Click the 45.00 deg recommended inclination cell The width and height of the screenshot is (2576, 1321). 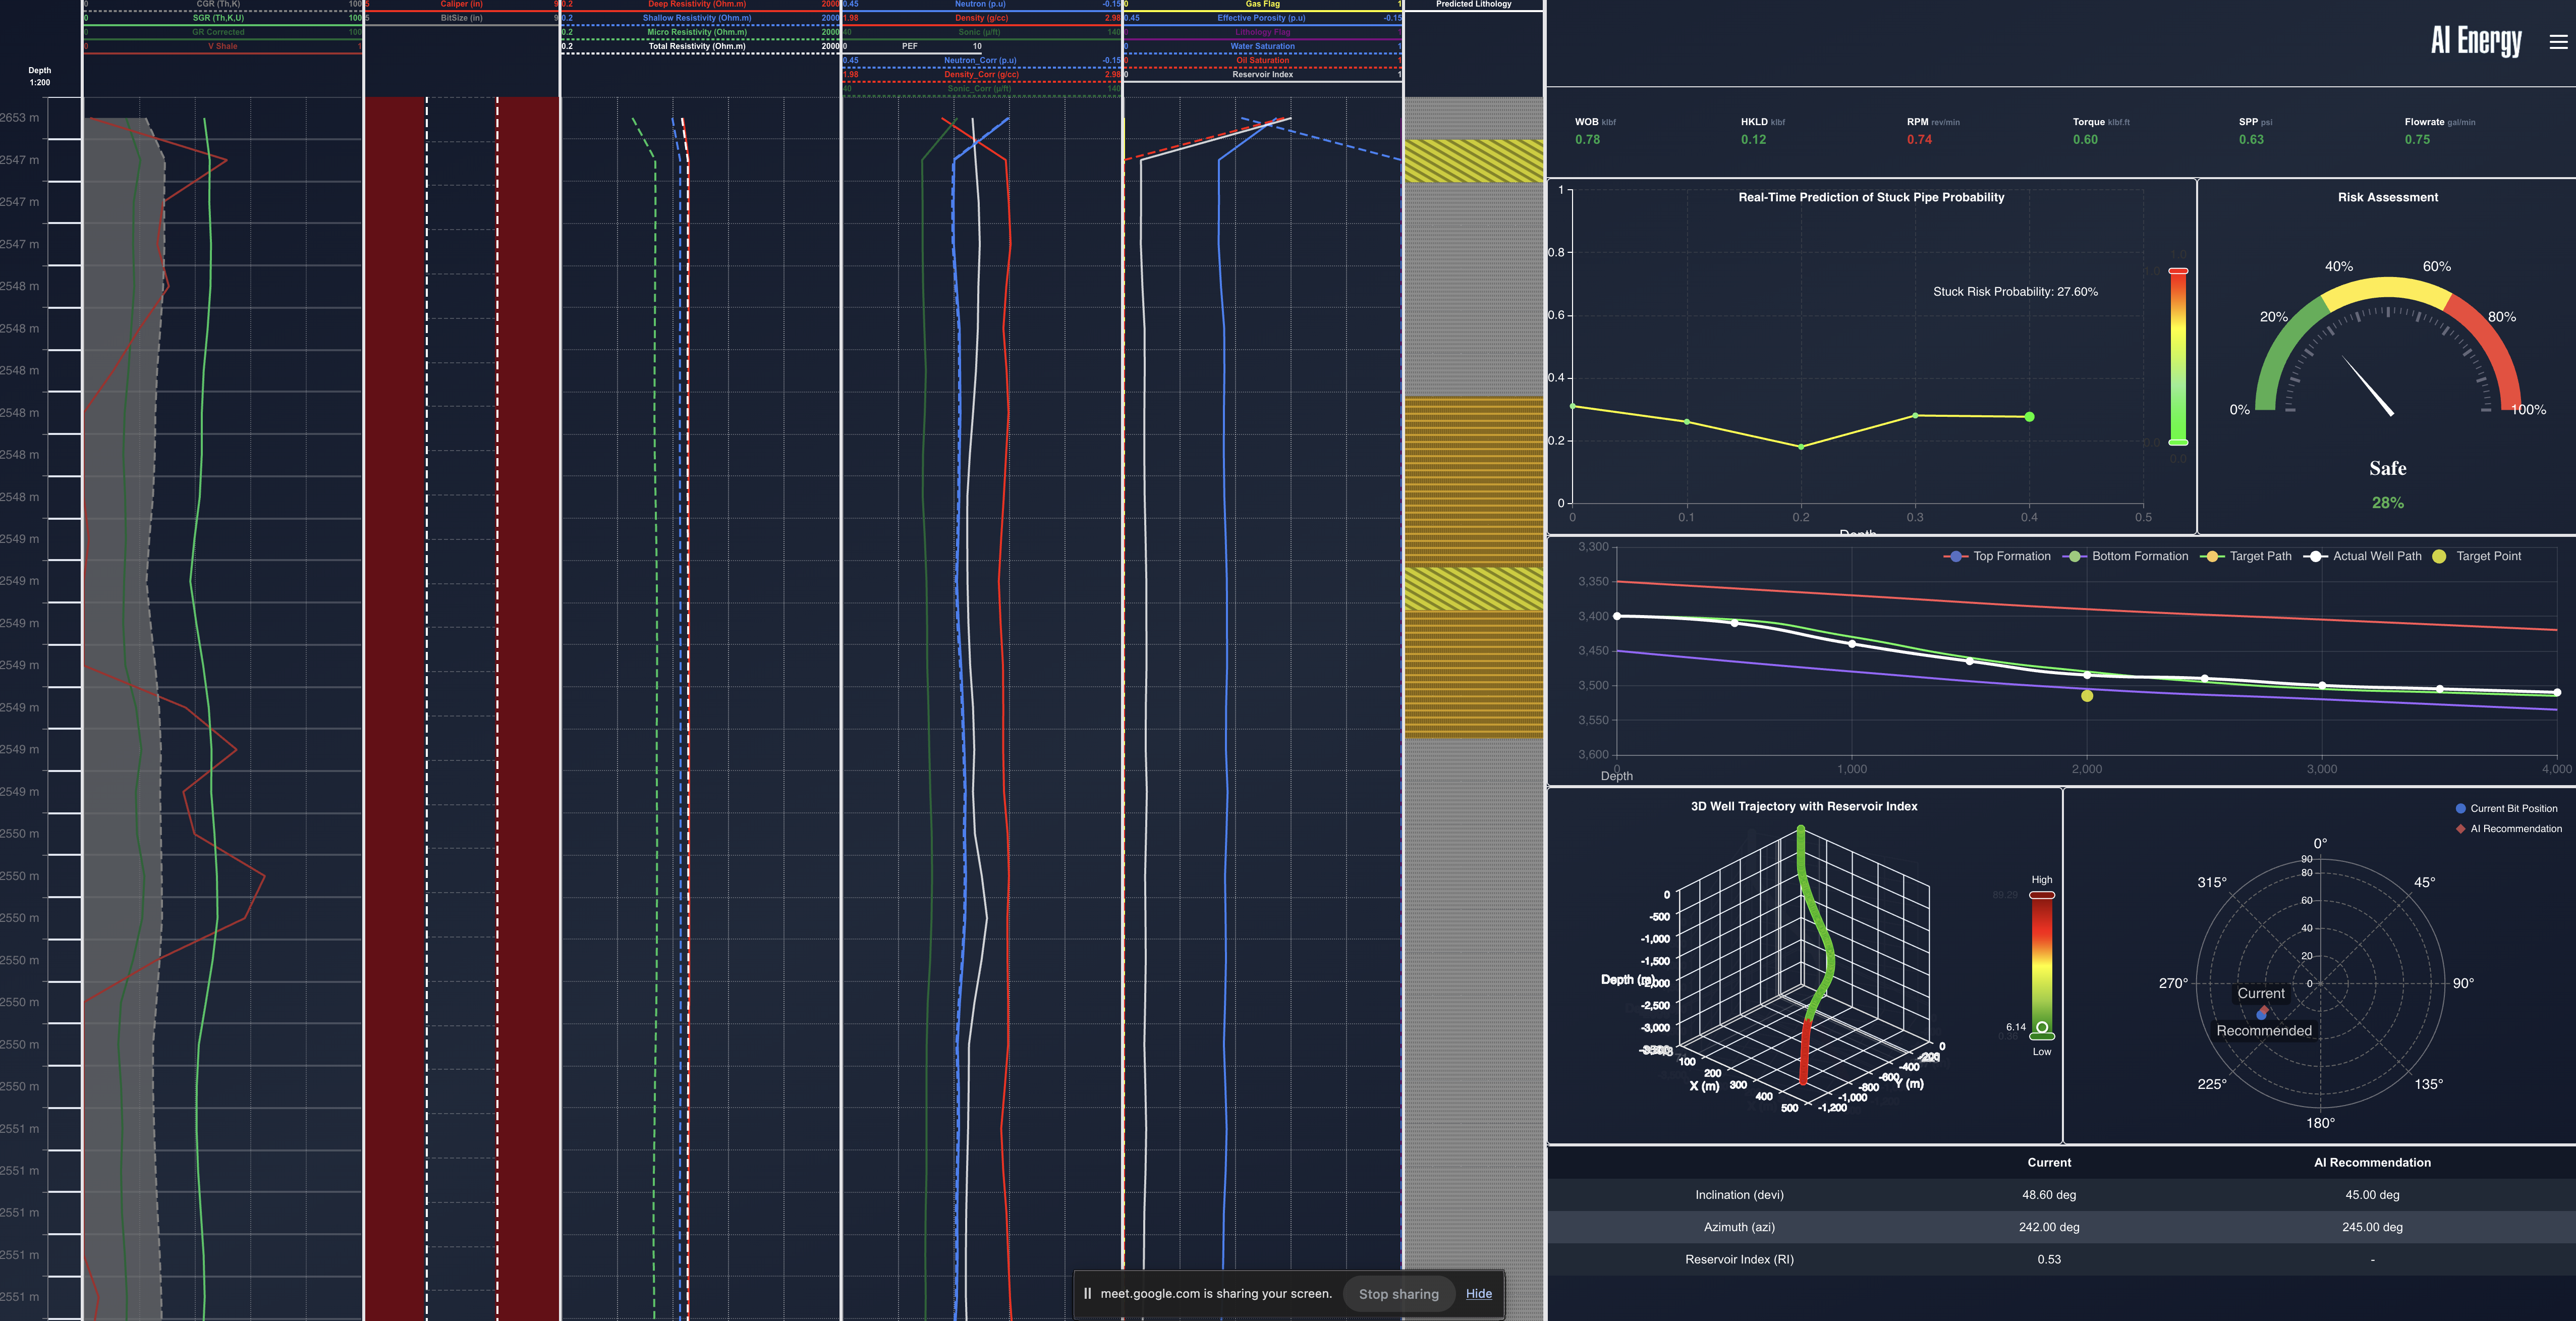2372,1195
